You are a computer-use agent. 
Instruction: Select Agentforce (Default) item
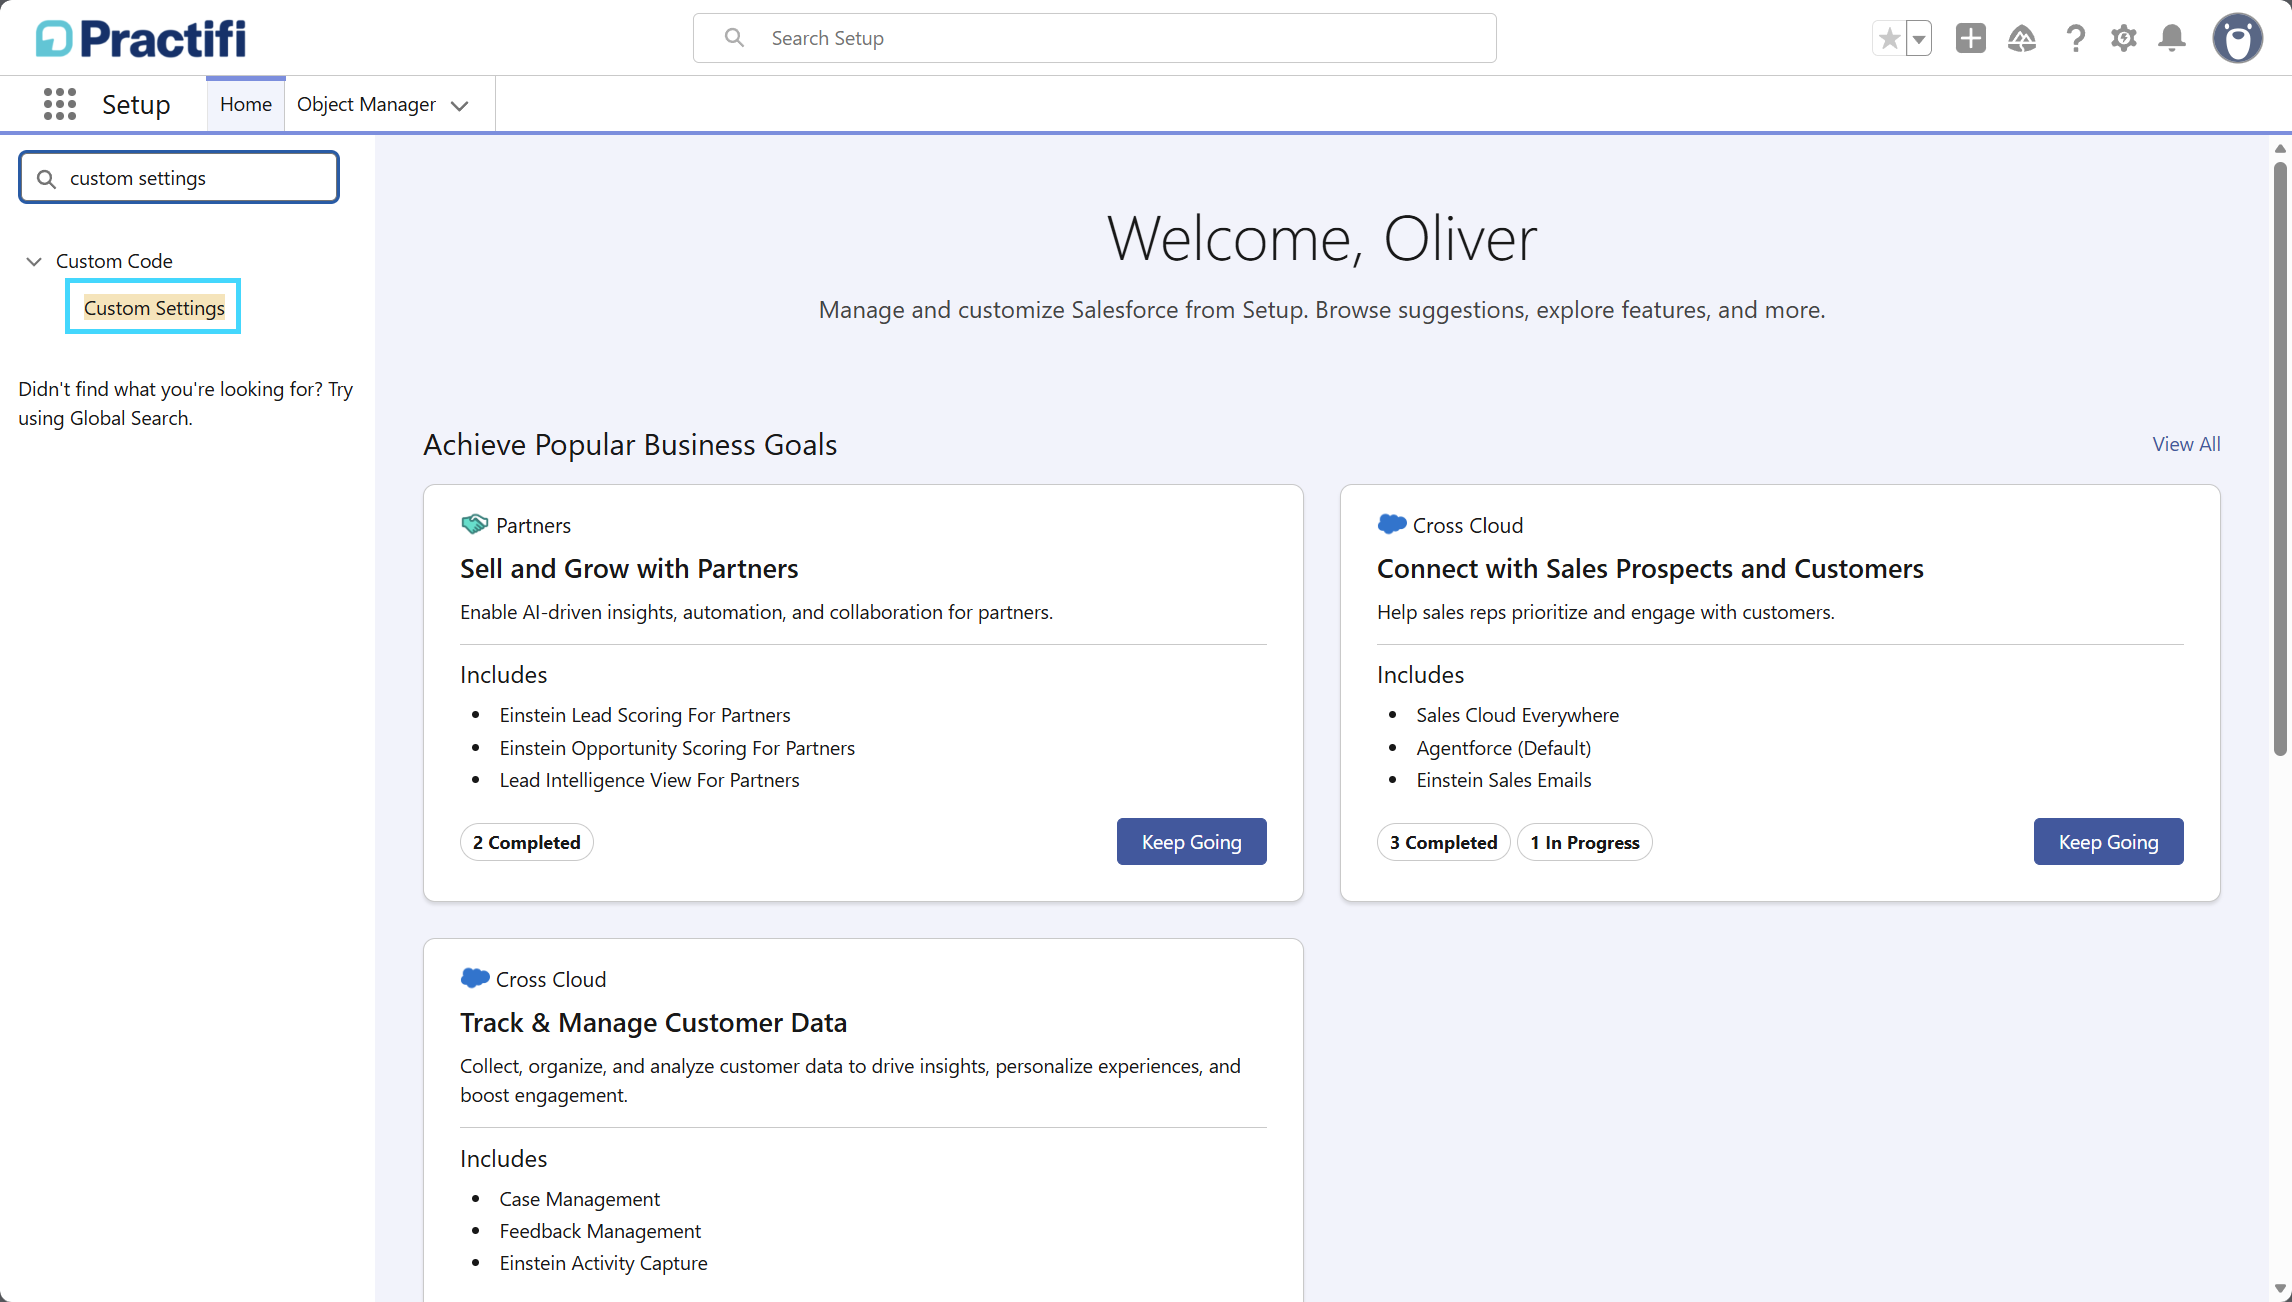(1503, 748)
